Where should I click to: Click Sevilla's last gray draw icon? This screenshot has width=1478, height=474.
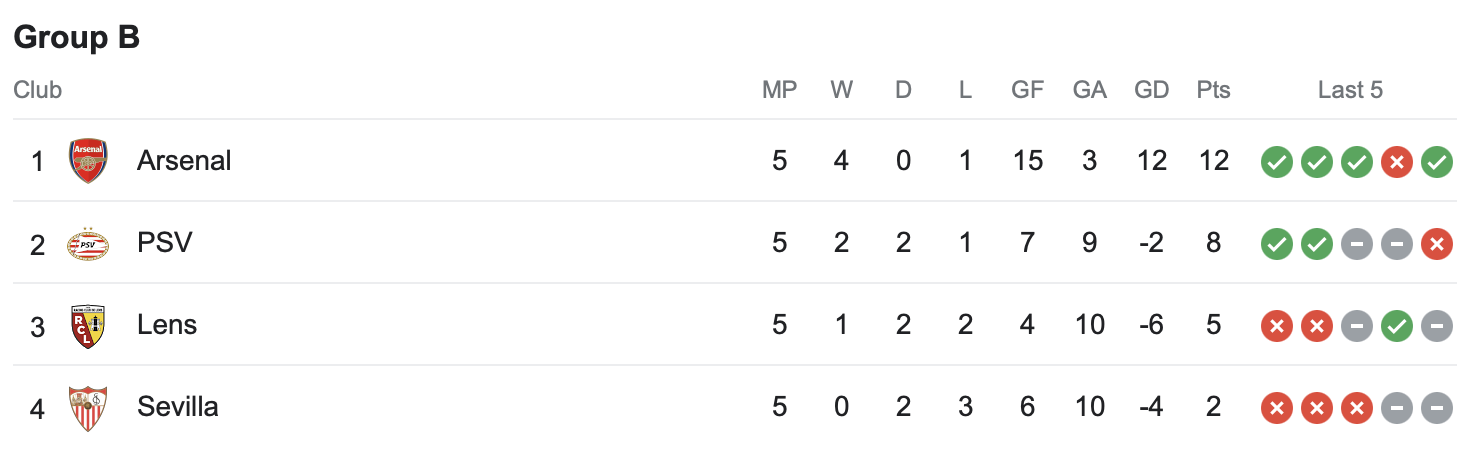click(1436, 408)
